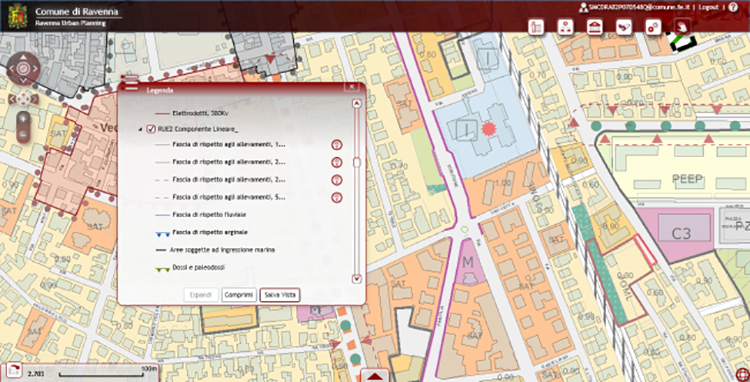Open the person info list icon
This screenshot has height=382, width=750.
pos(536,27)
